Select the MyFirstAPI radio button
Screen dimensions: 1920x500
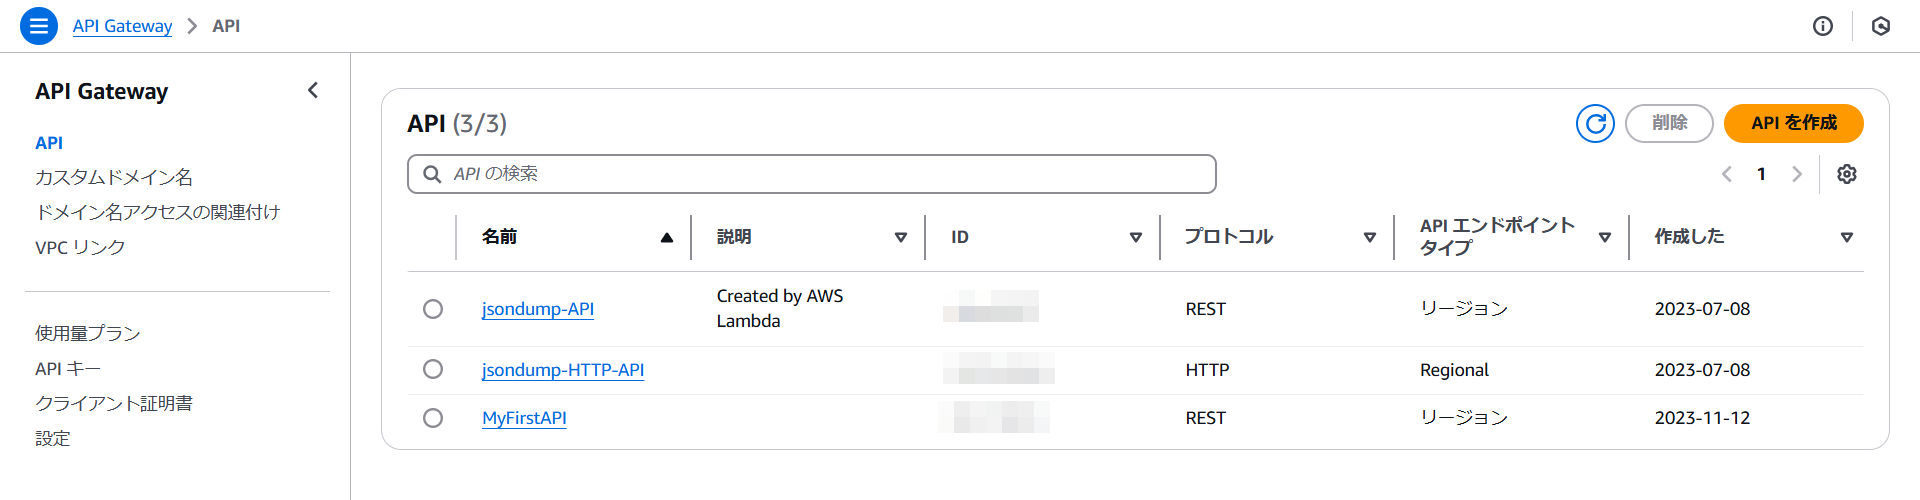click(x=433, y=418)
